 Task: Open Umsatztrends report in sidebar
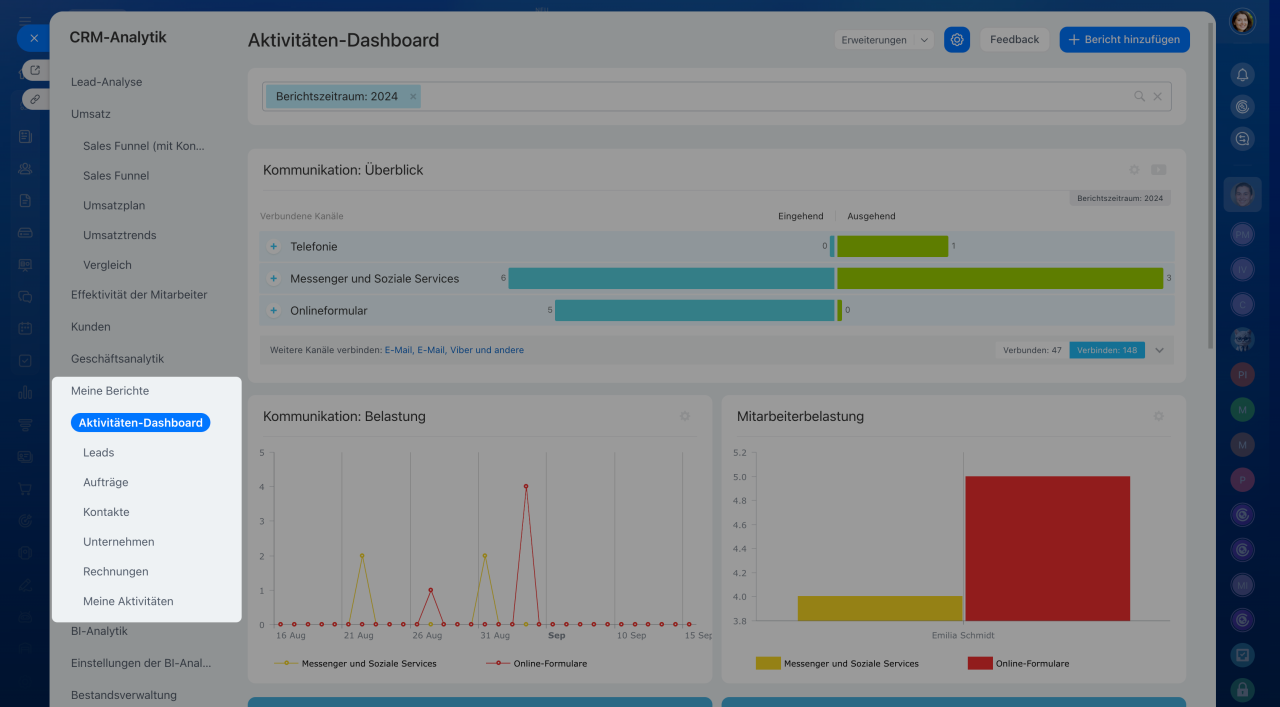[x=119, y=235]
